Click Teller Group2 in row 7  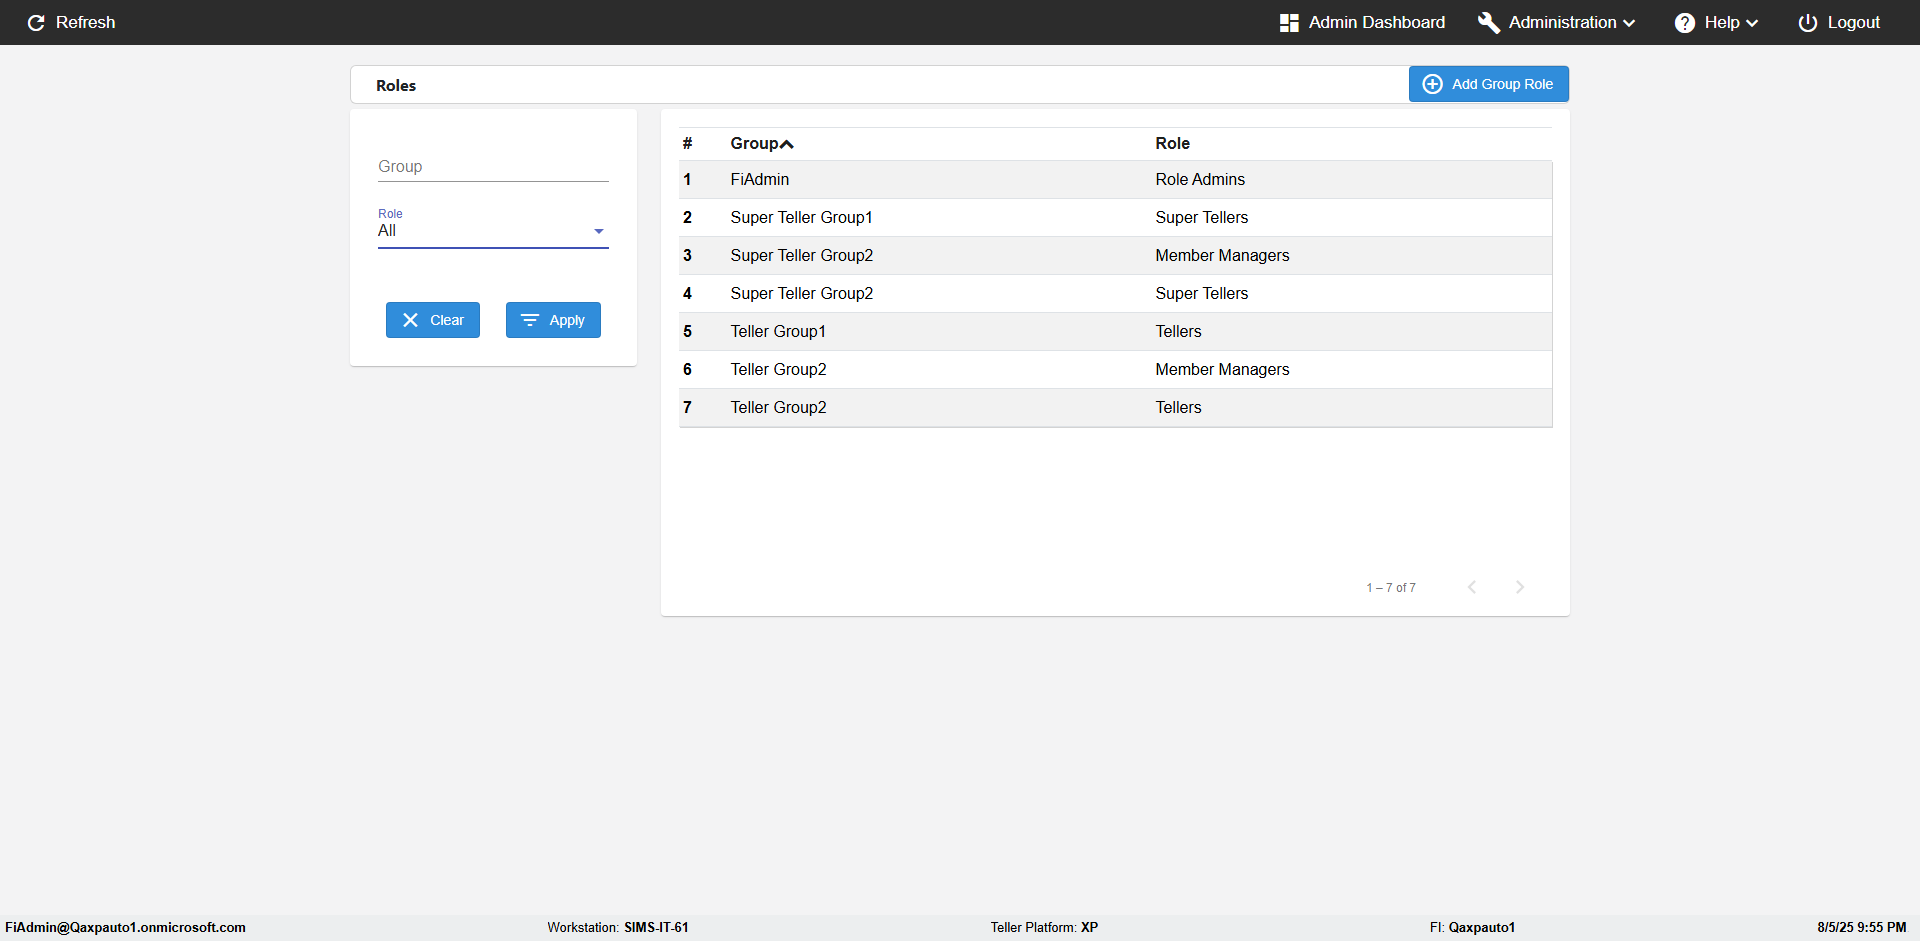click(778, 407)
